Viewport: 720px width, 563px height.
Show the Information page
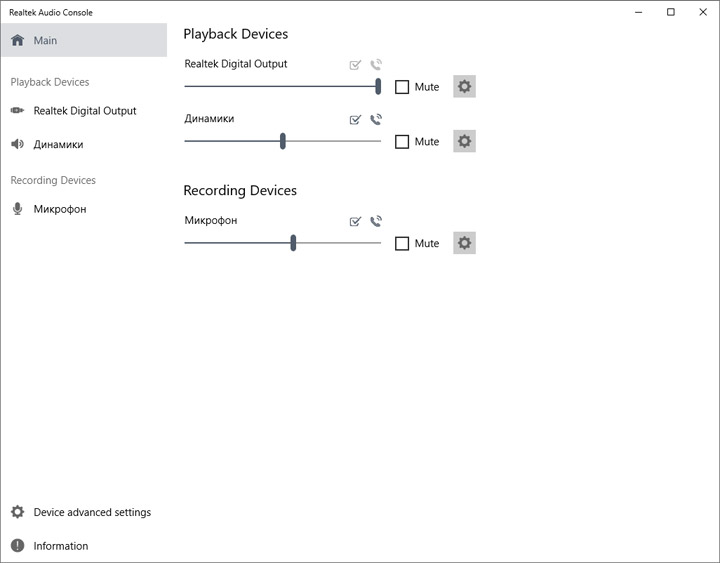[x=60, y=546]
